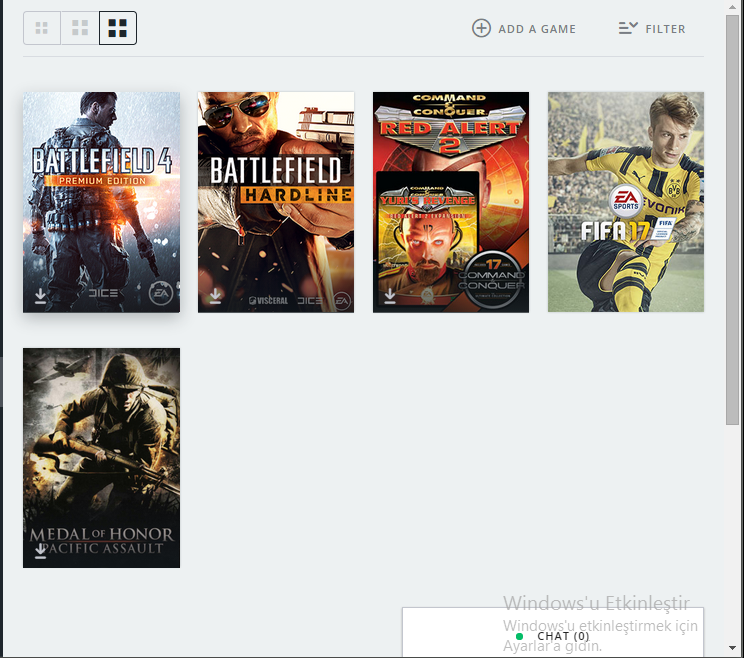
Task: Switch to medium tile view
Action: pos(80,28)
